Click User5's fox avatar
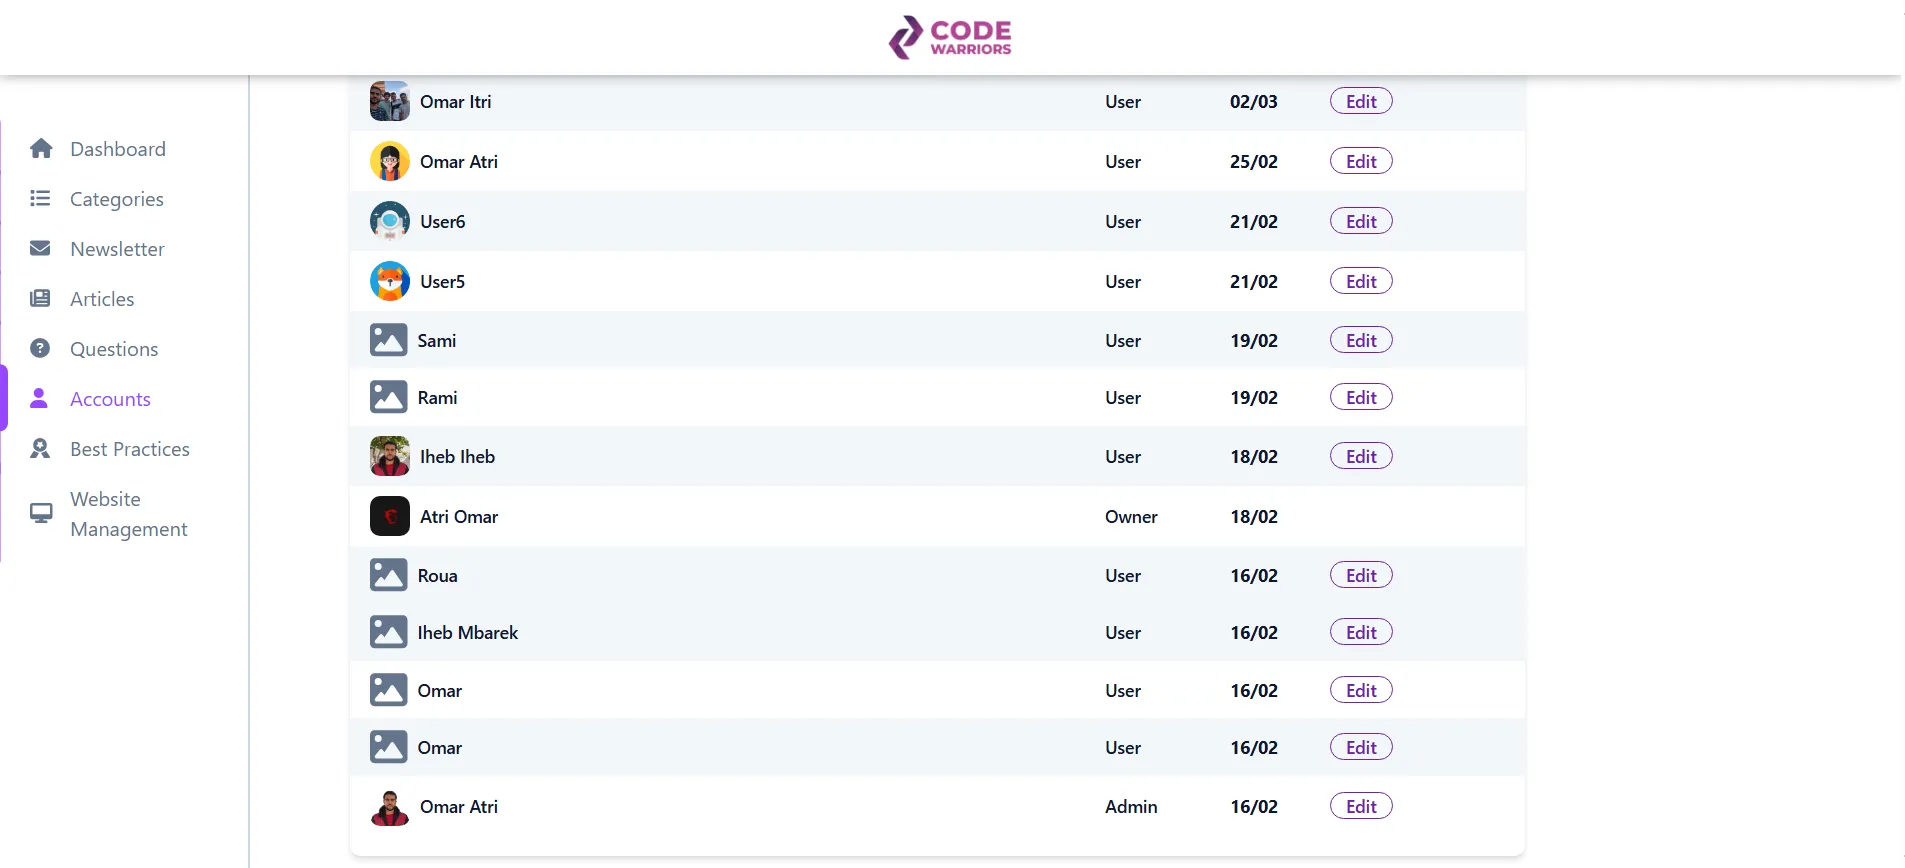The width and height of the screenshot is (1905, 868). pos(389,282)
